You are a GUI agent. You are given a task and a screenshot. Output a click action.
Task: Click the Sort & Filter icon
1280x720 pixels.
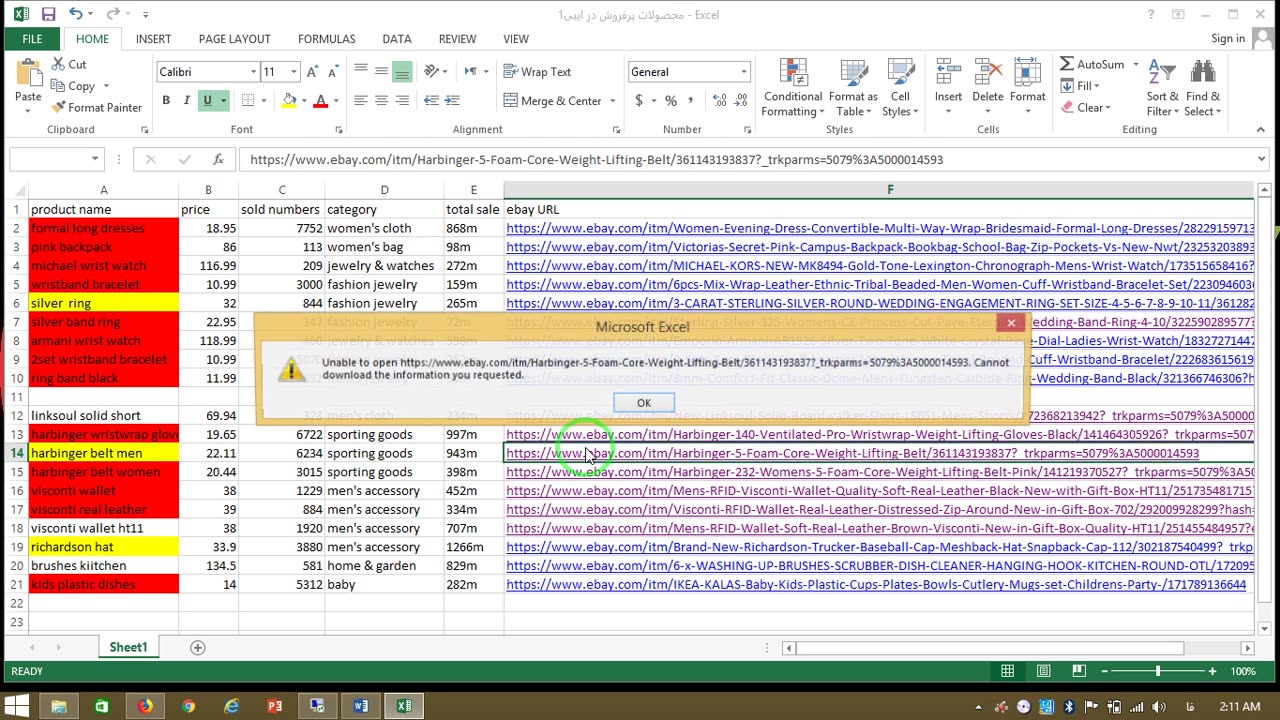tap(1162, 88)
